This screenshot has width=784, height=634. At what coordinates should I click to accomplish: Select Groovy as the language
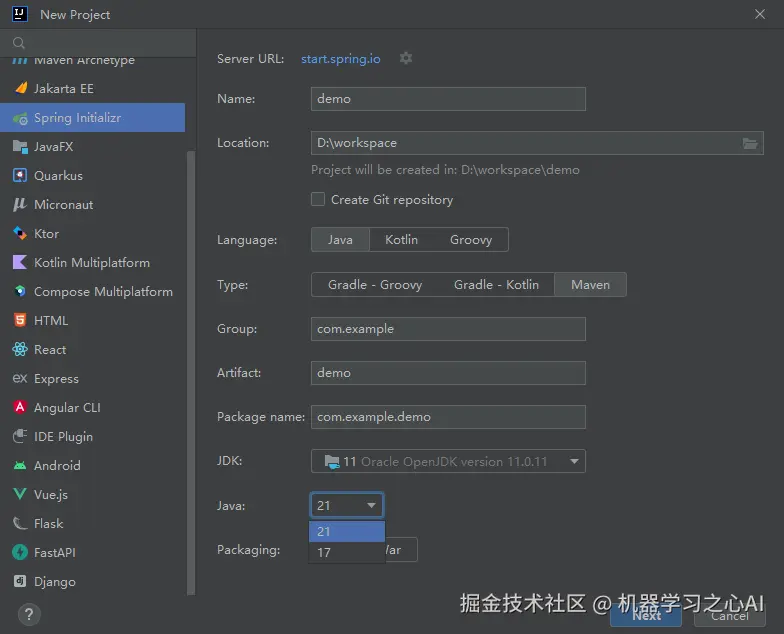tap(471, 240)
